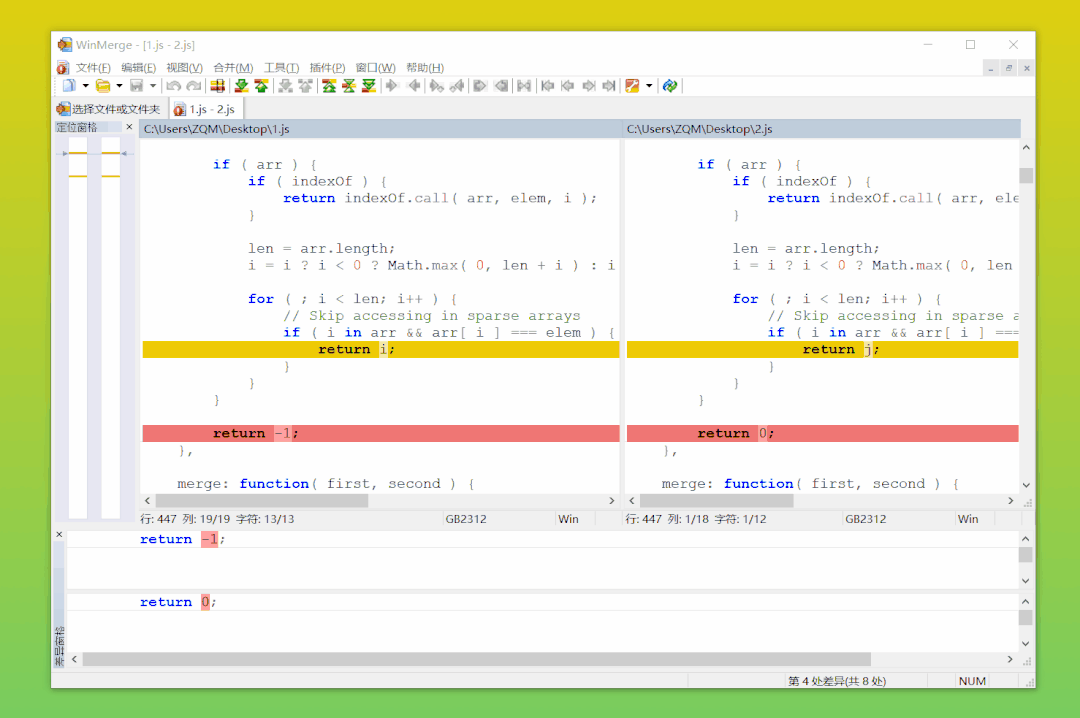Screen dimensions: 1080x718
Task: Click the highlighted 'return -1;' line in 1.js
Action: (381, 433)
